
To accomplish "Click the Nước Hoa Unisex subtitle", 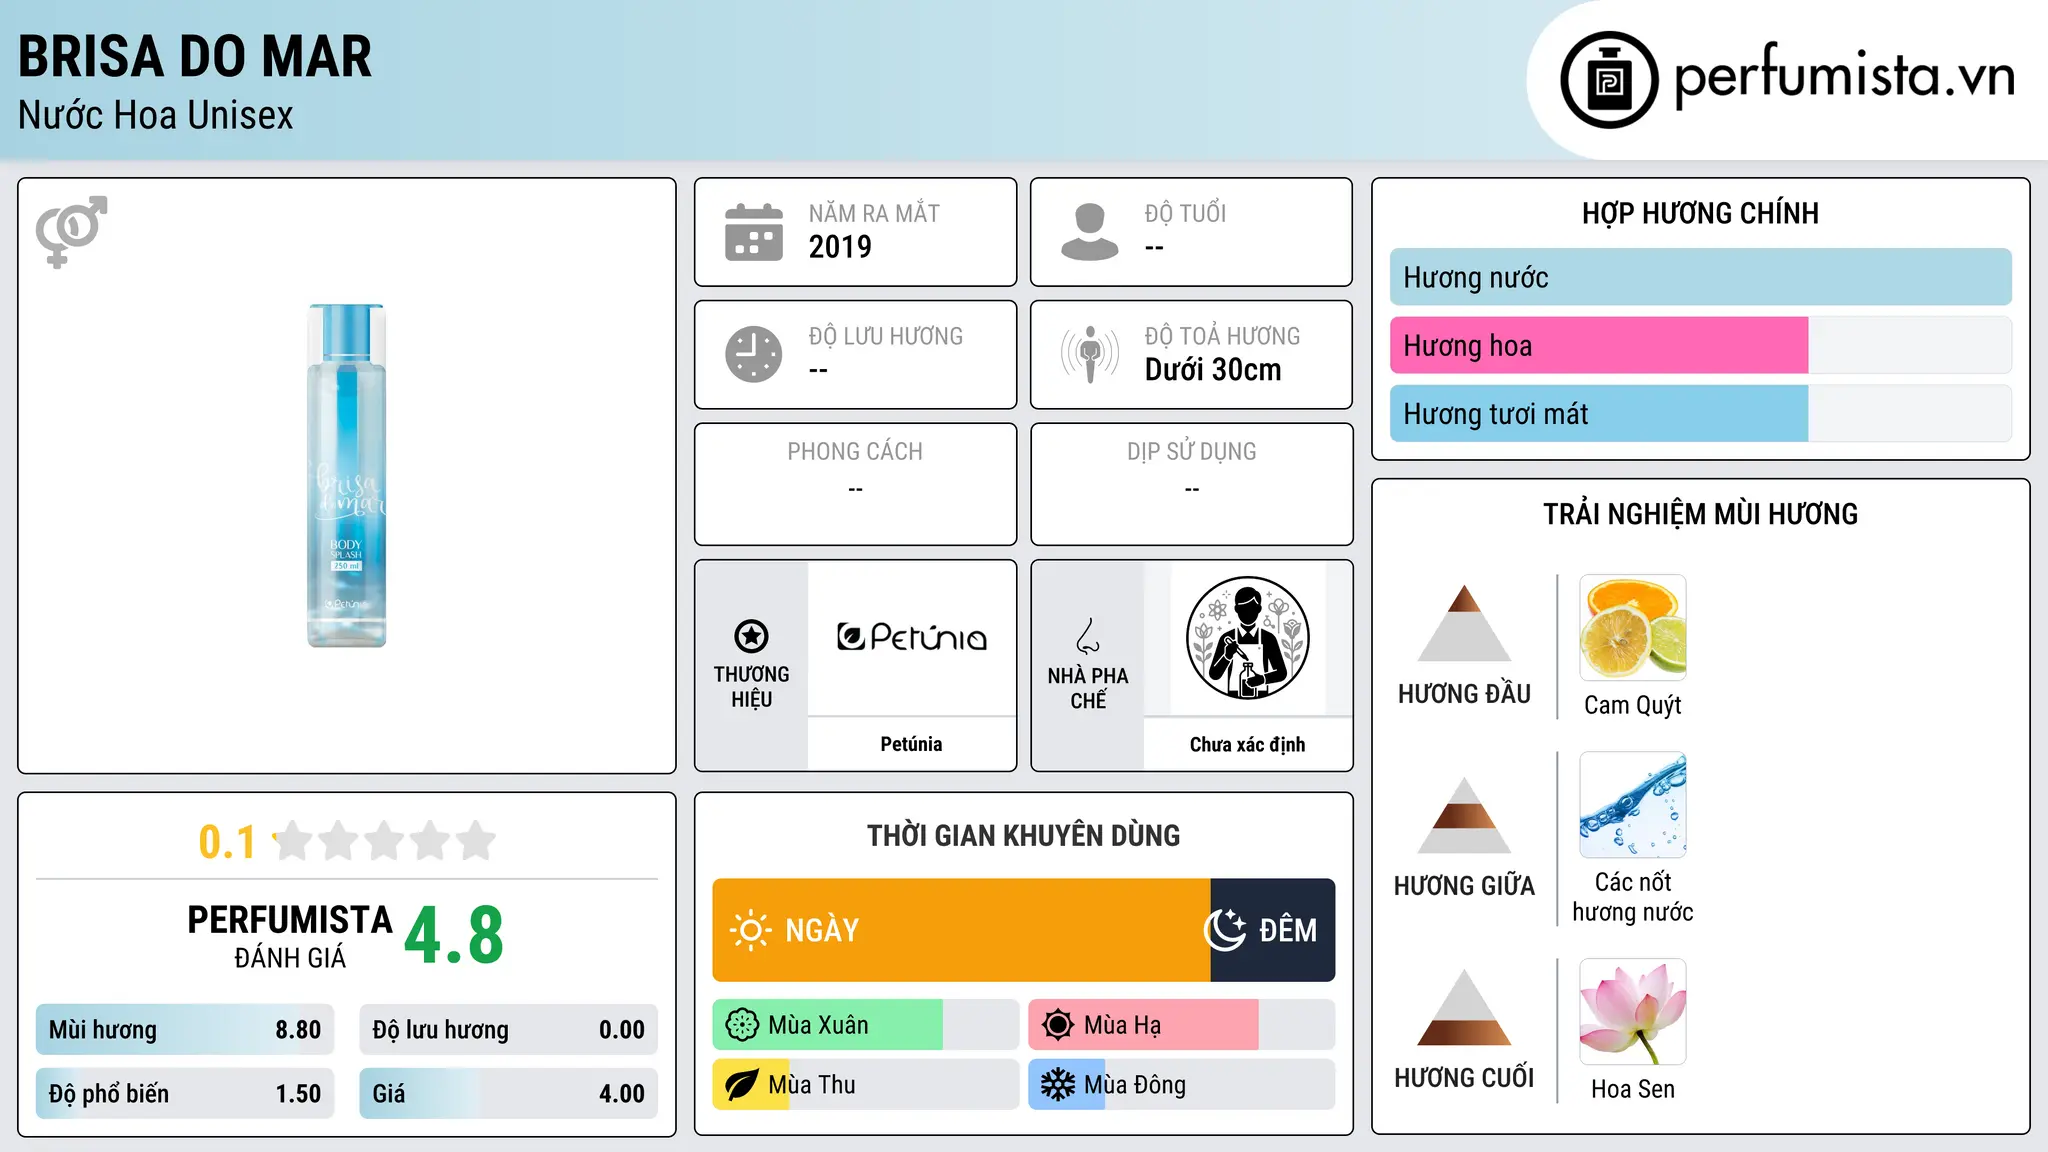I will point(156,116).
